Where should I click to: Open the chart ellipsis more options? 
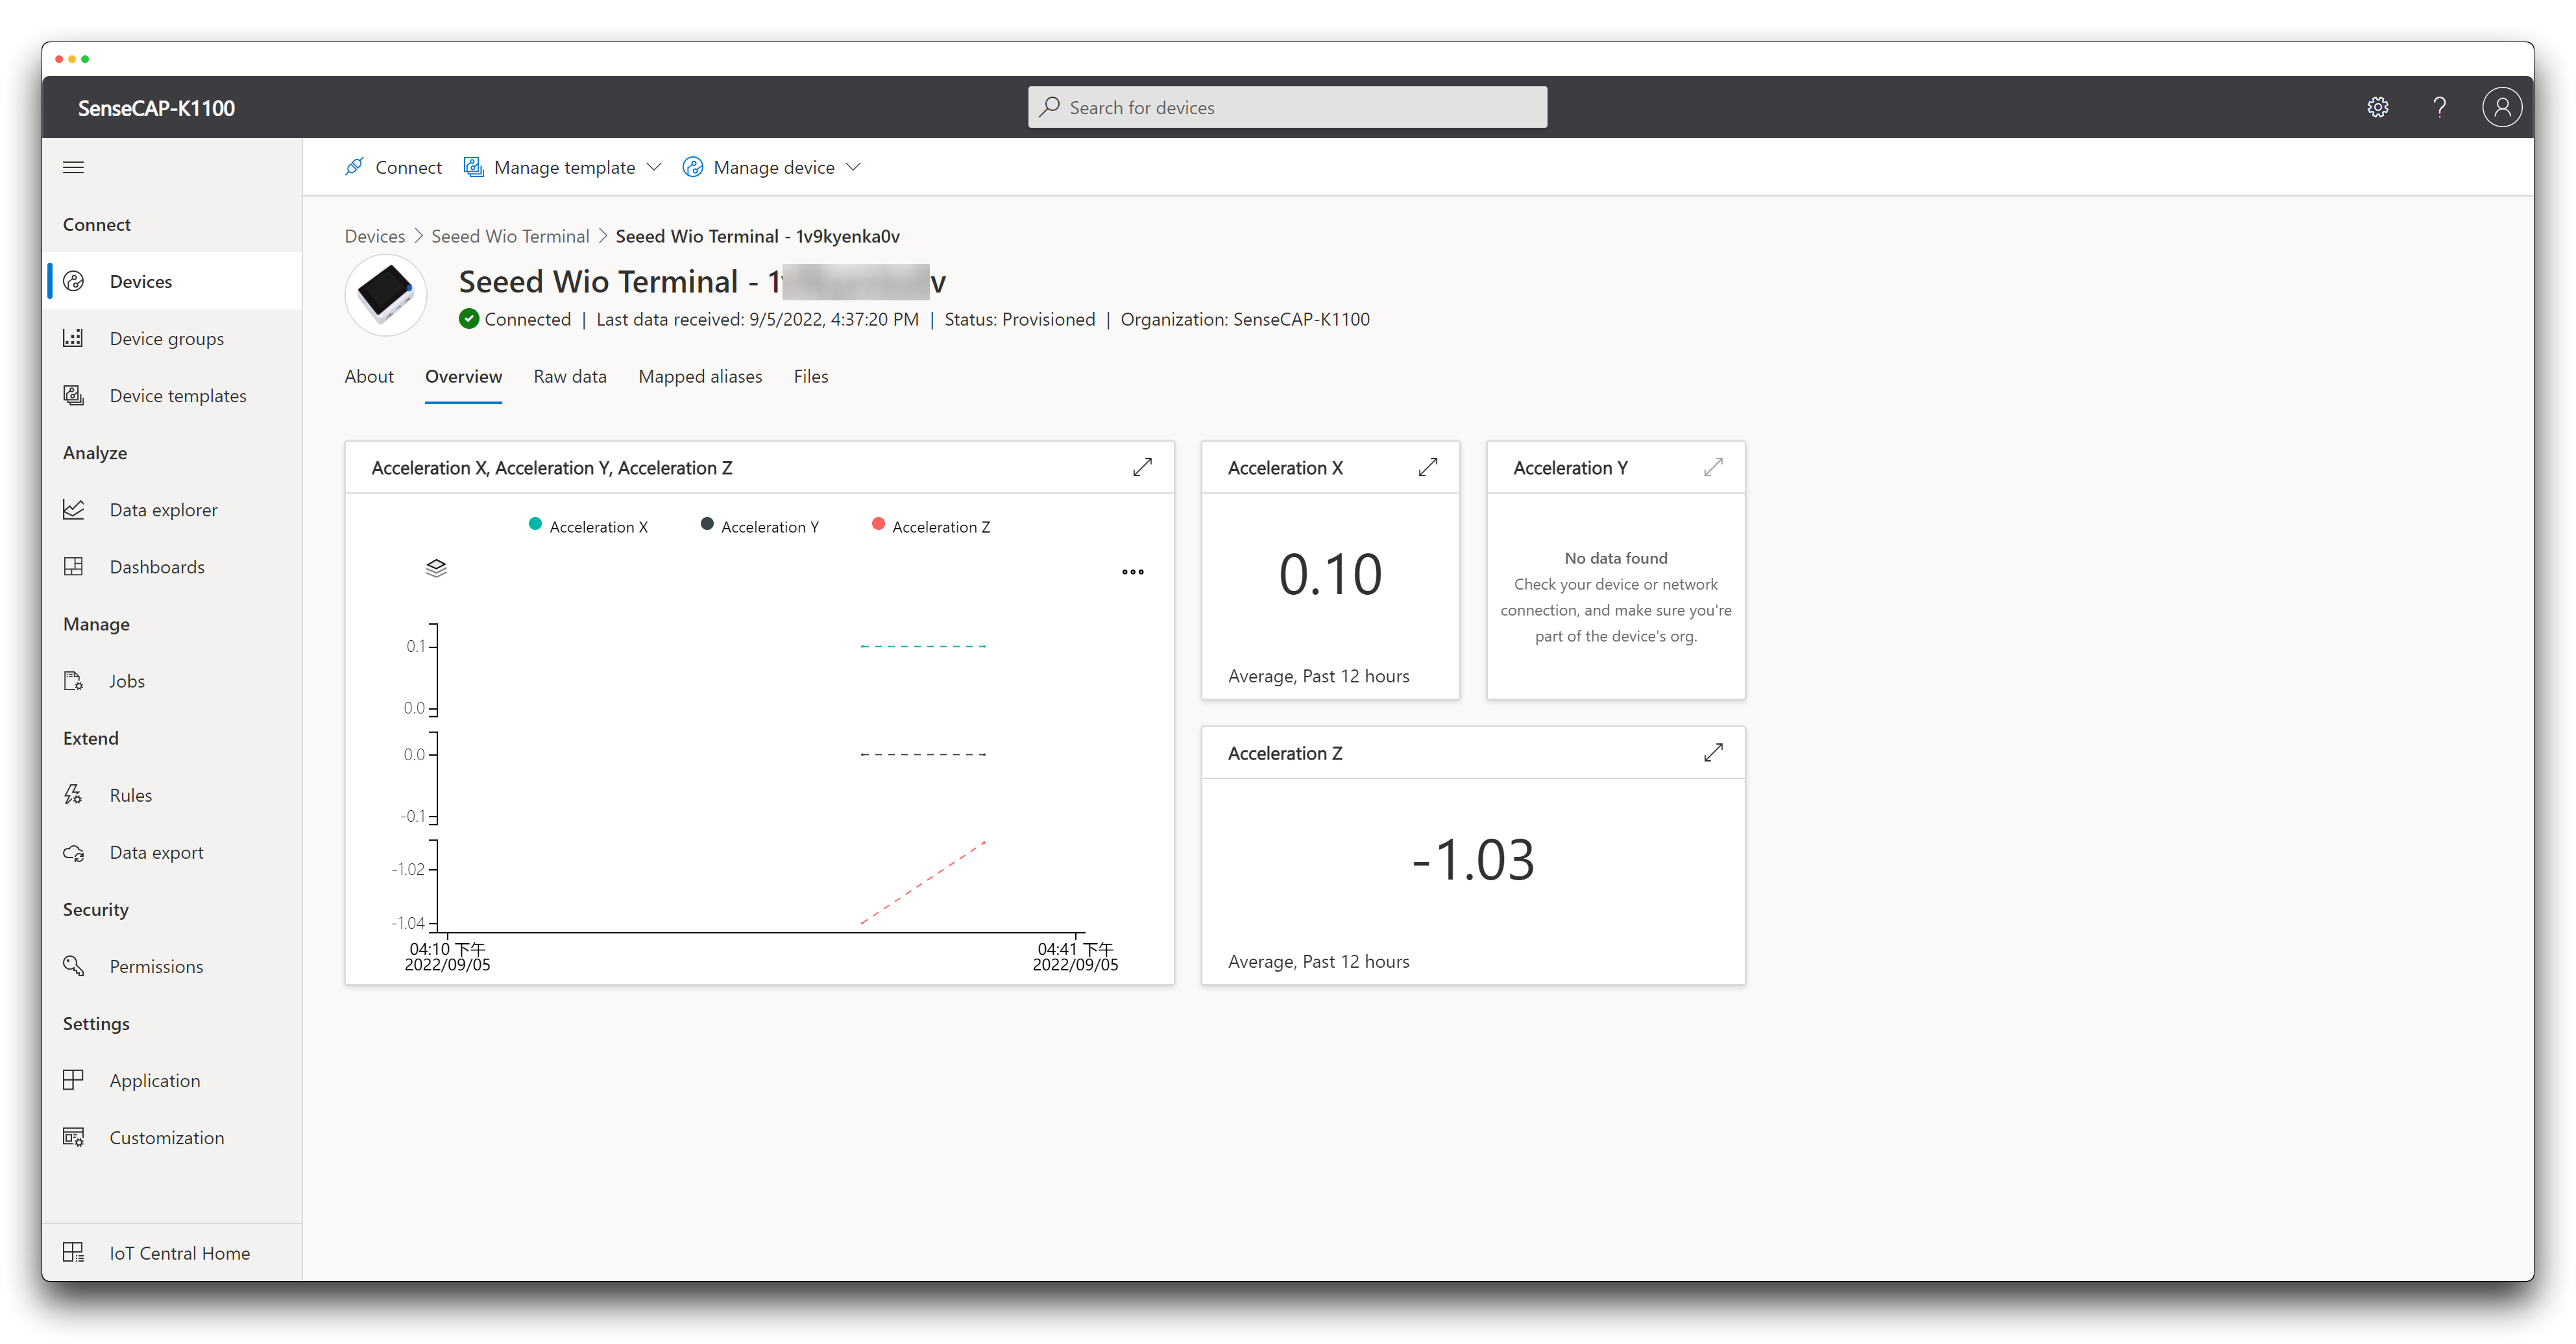1132,572
